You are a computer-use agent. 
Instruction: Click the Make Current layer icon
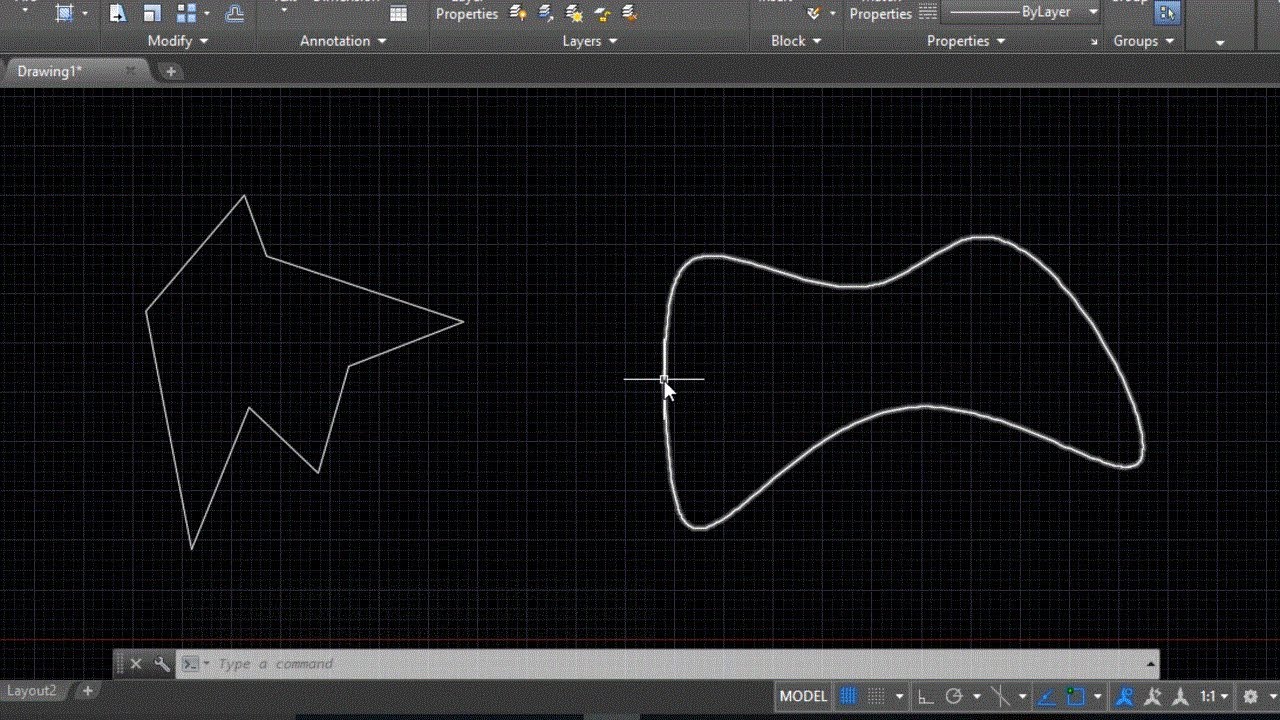(629, 13)
